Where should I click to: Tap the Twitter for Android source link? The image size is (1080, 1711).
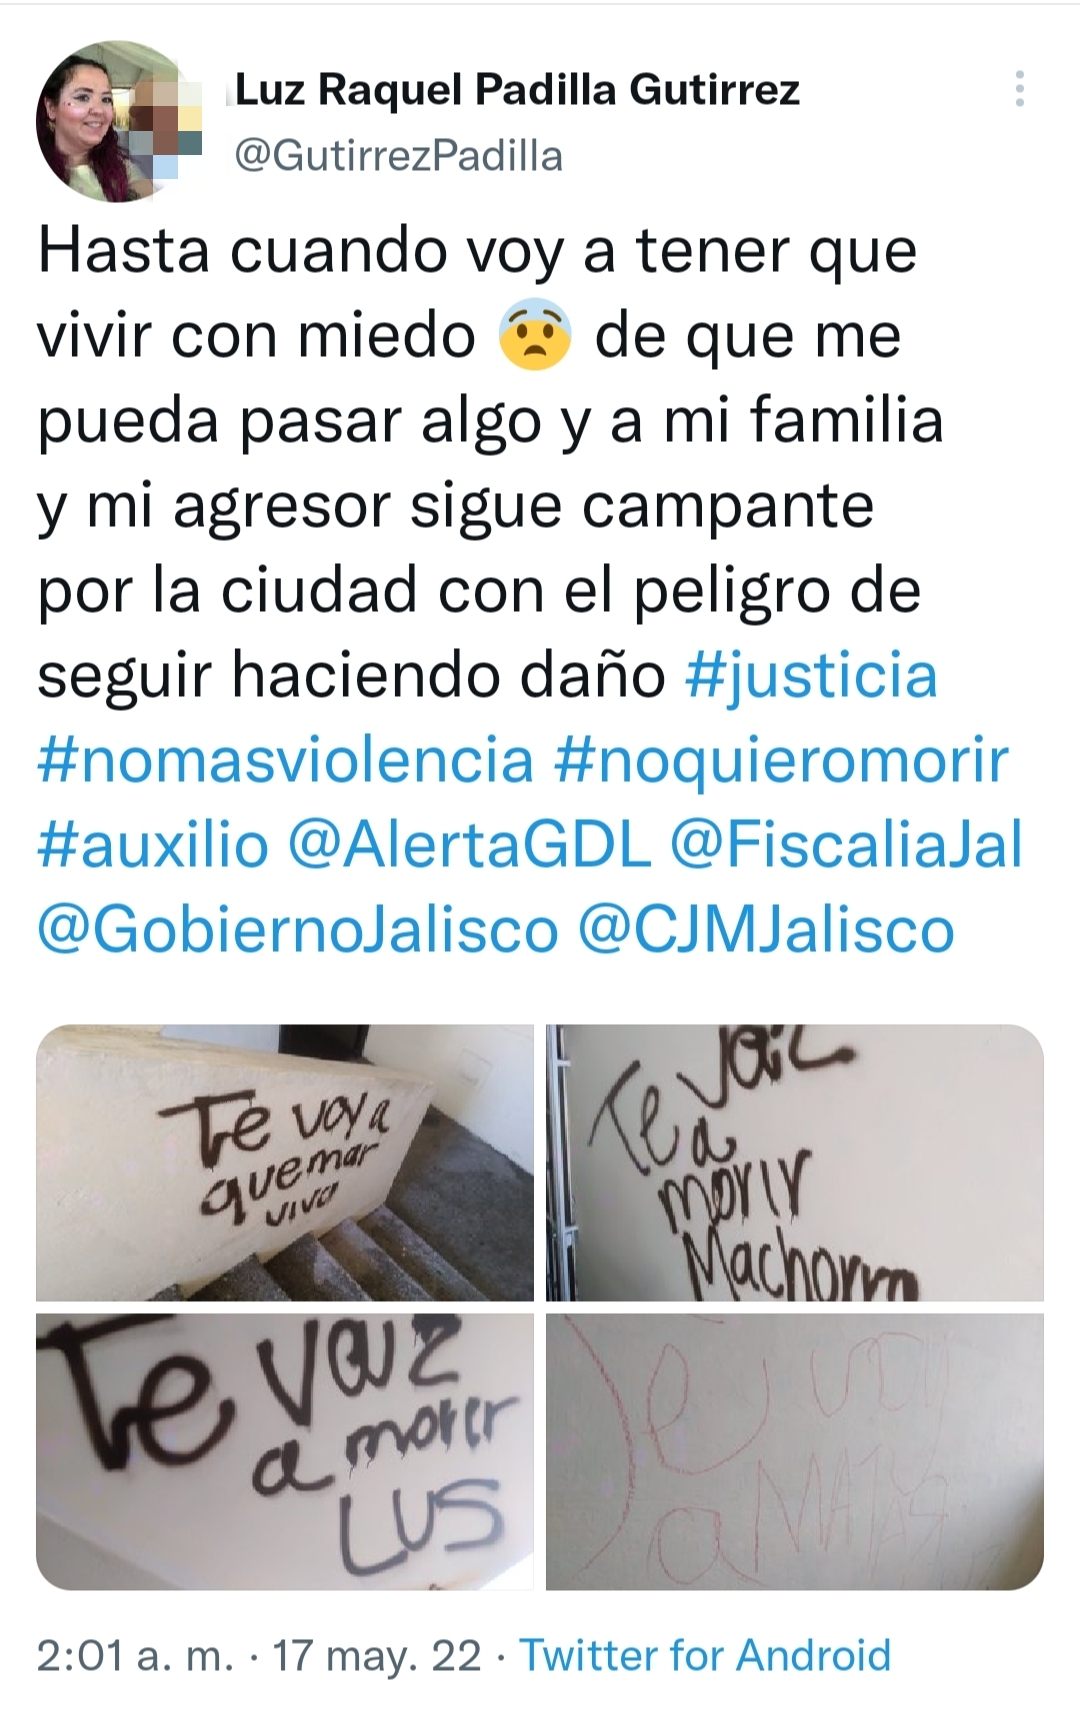coord(705,1655)
